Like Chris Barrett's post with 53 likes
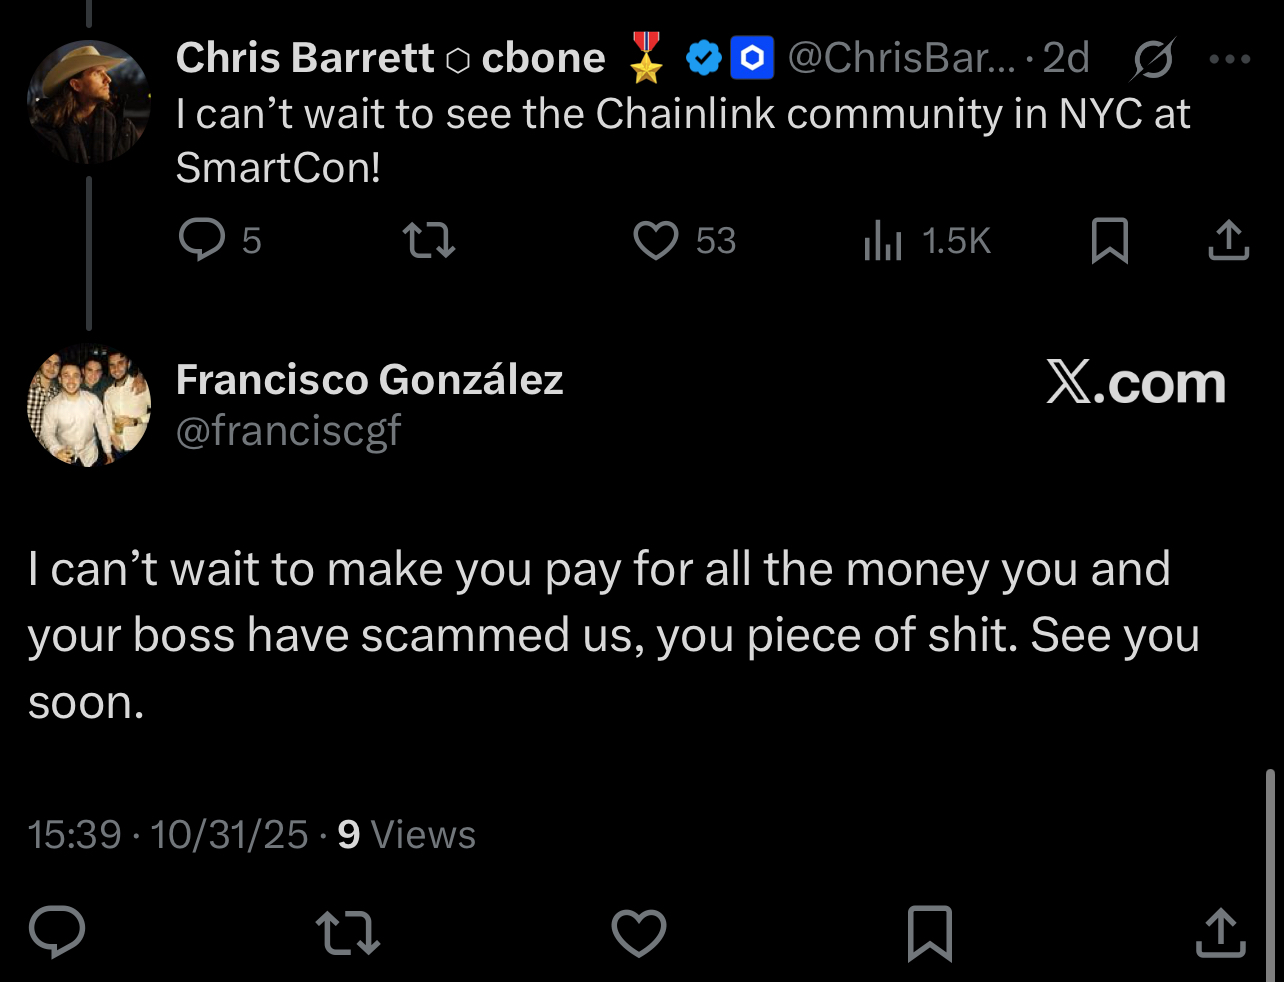Image resolution: width=1284 pixels, height=982 pixels. pos(656,240)
